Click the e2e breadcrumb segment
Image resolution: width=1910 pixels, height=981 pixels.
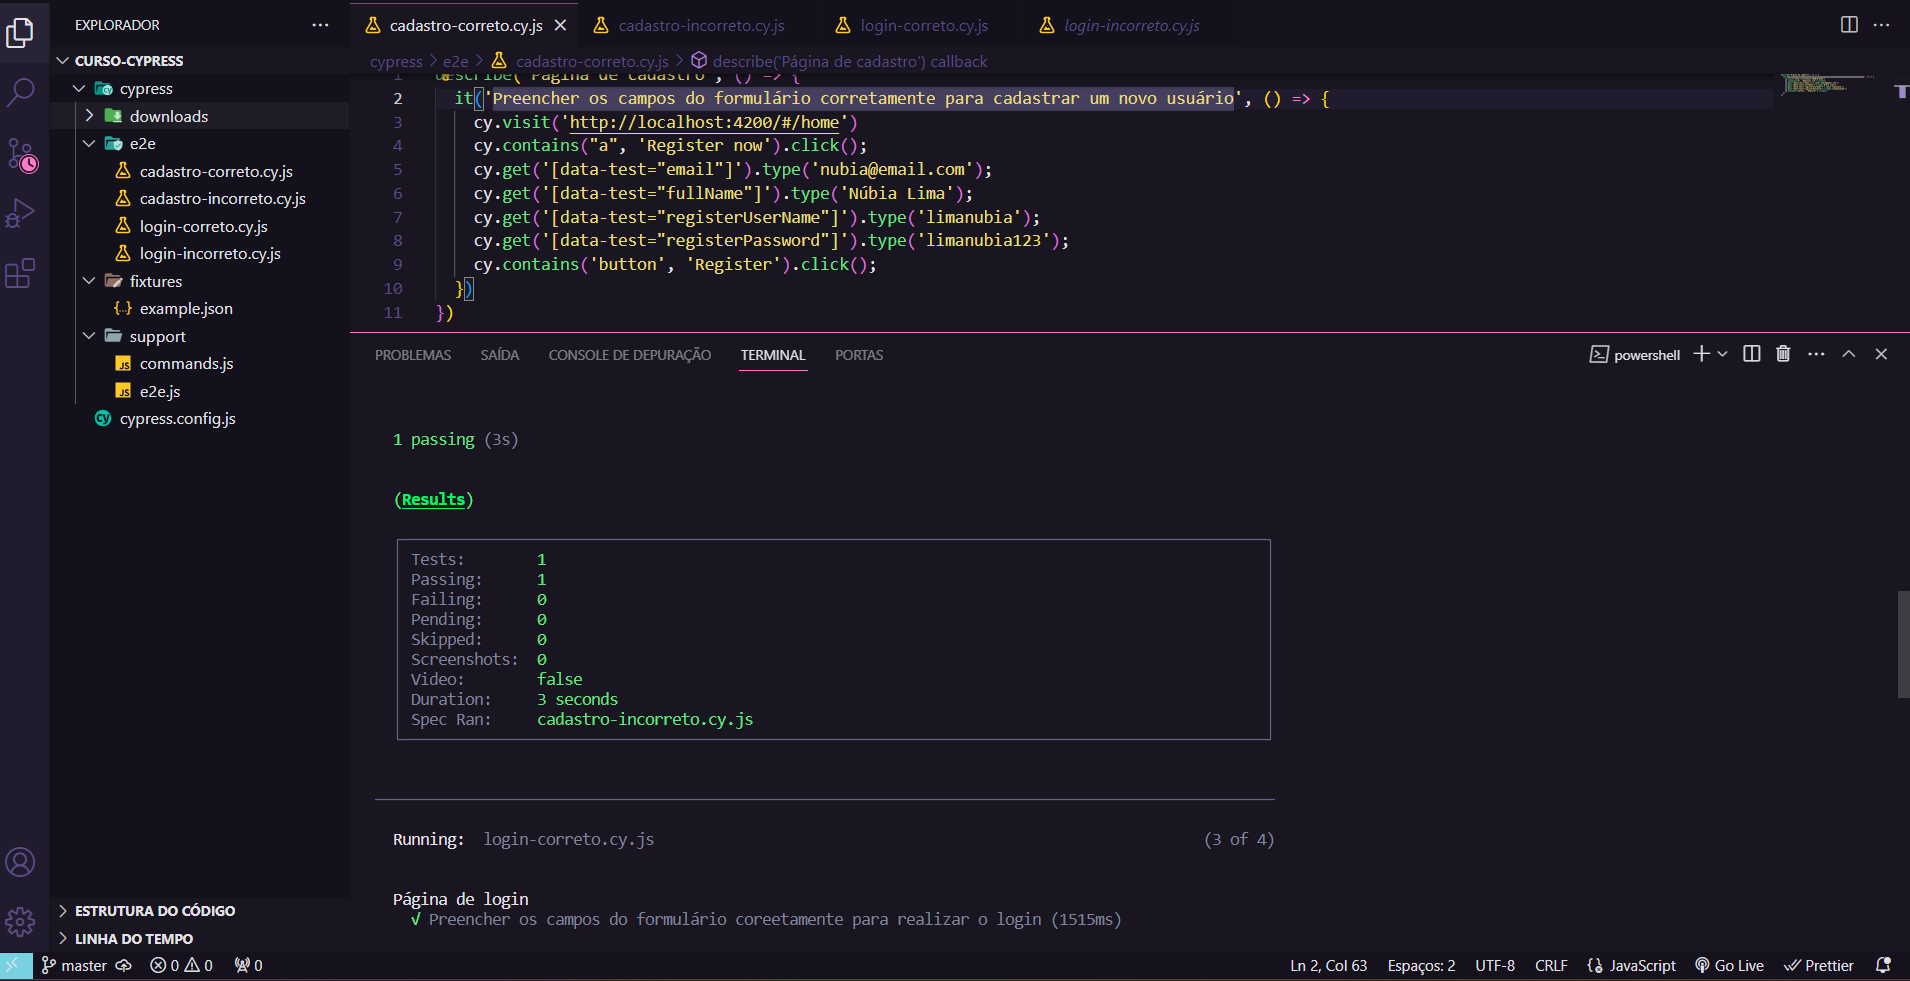pos(456,62)
